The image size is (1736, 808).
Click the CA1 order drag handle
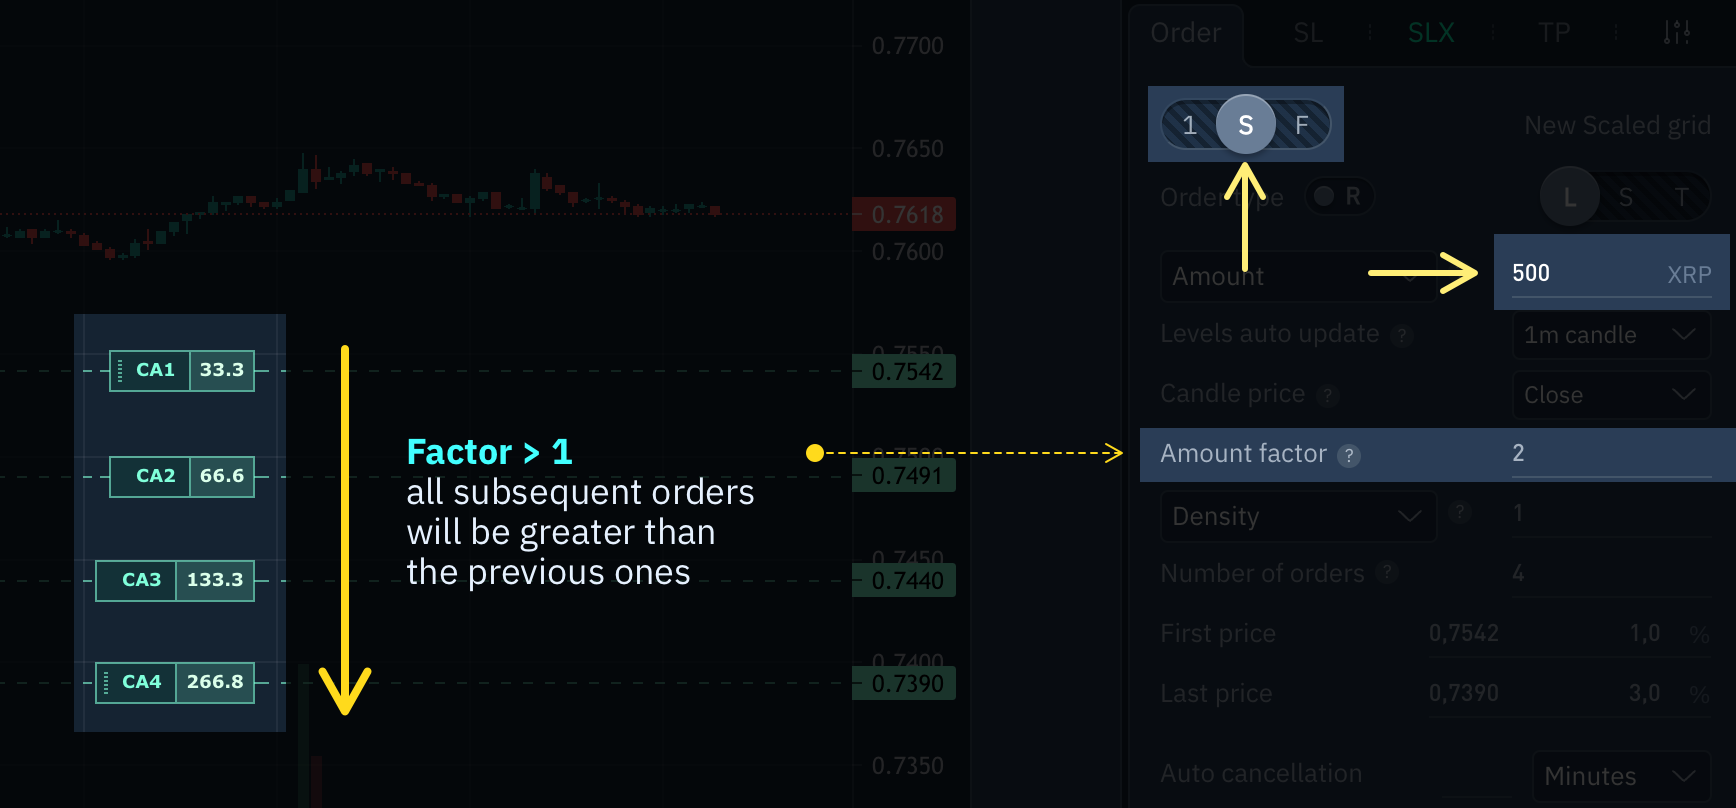point(120,370)
